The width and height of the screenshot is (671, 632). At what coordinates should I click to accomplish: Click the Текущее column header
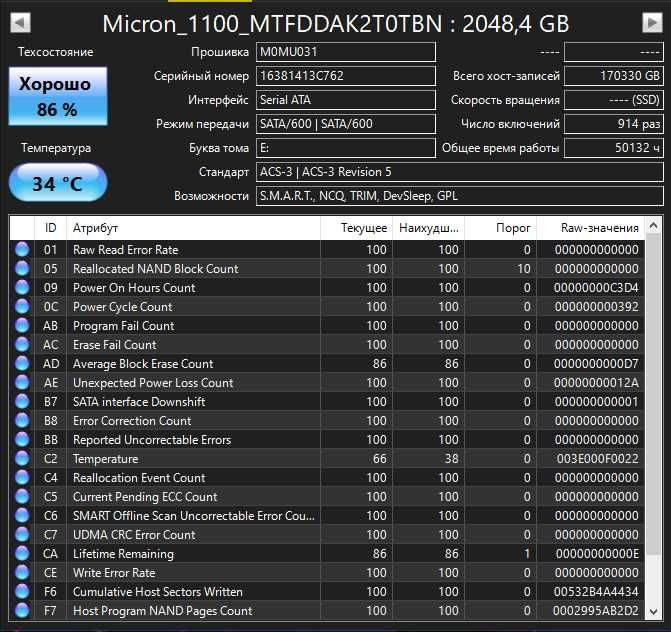(356, 228)
